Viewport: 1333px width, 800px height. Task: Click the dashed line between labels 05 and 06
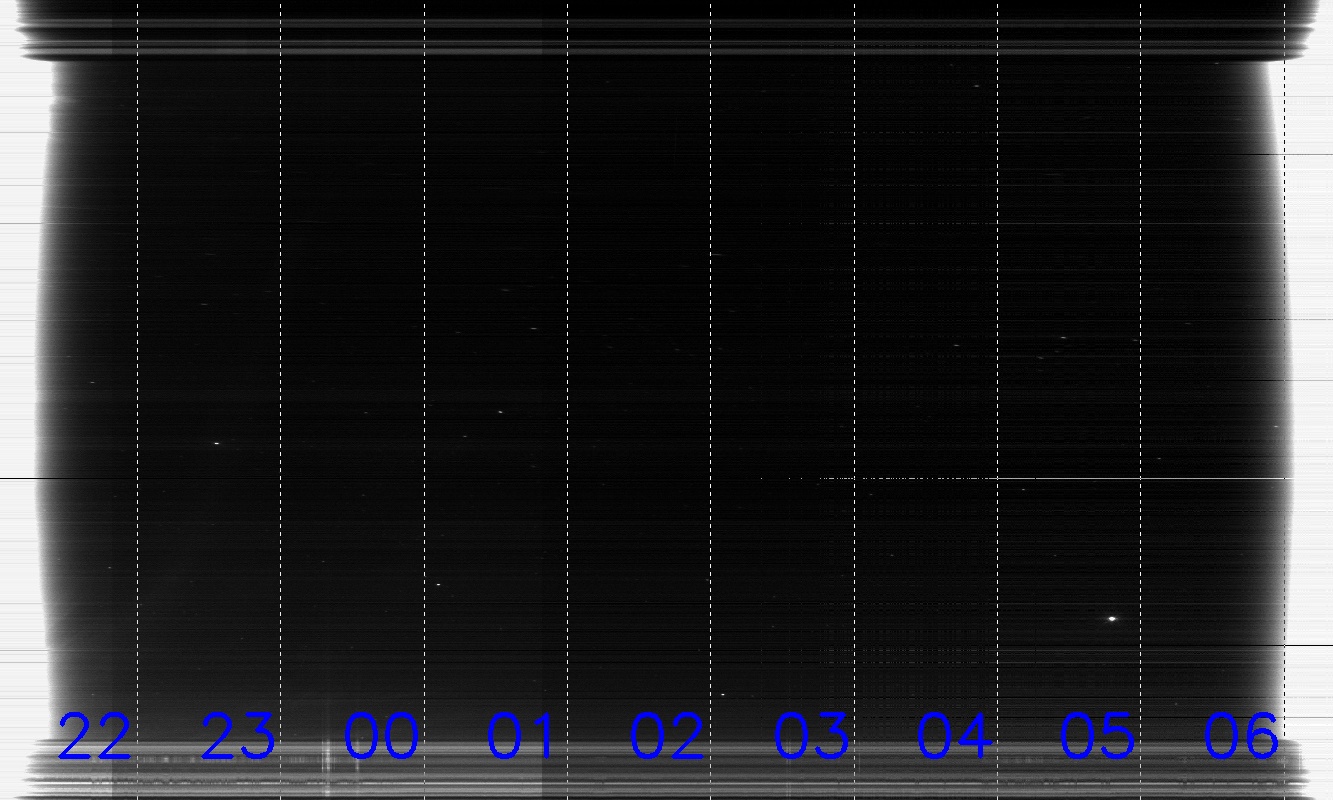click(1141, 400)
